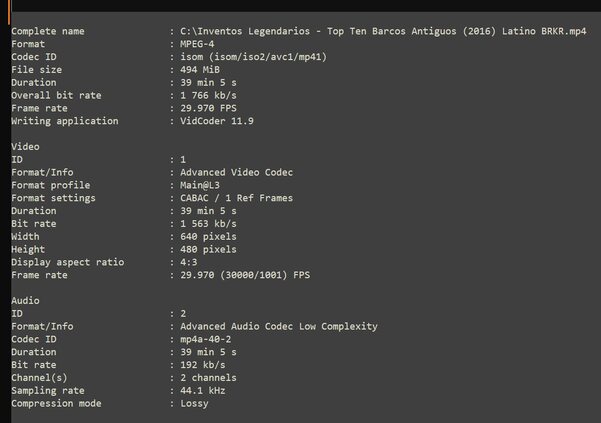
Task: Click the Display aspect ratio 4:3 value
Action: click(189, 262)
